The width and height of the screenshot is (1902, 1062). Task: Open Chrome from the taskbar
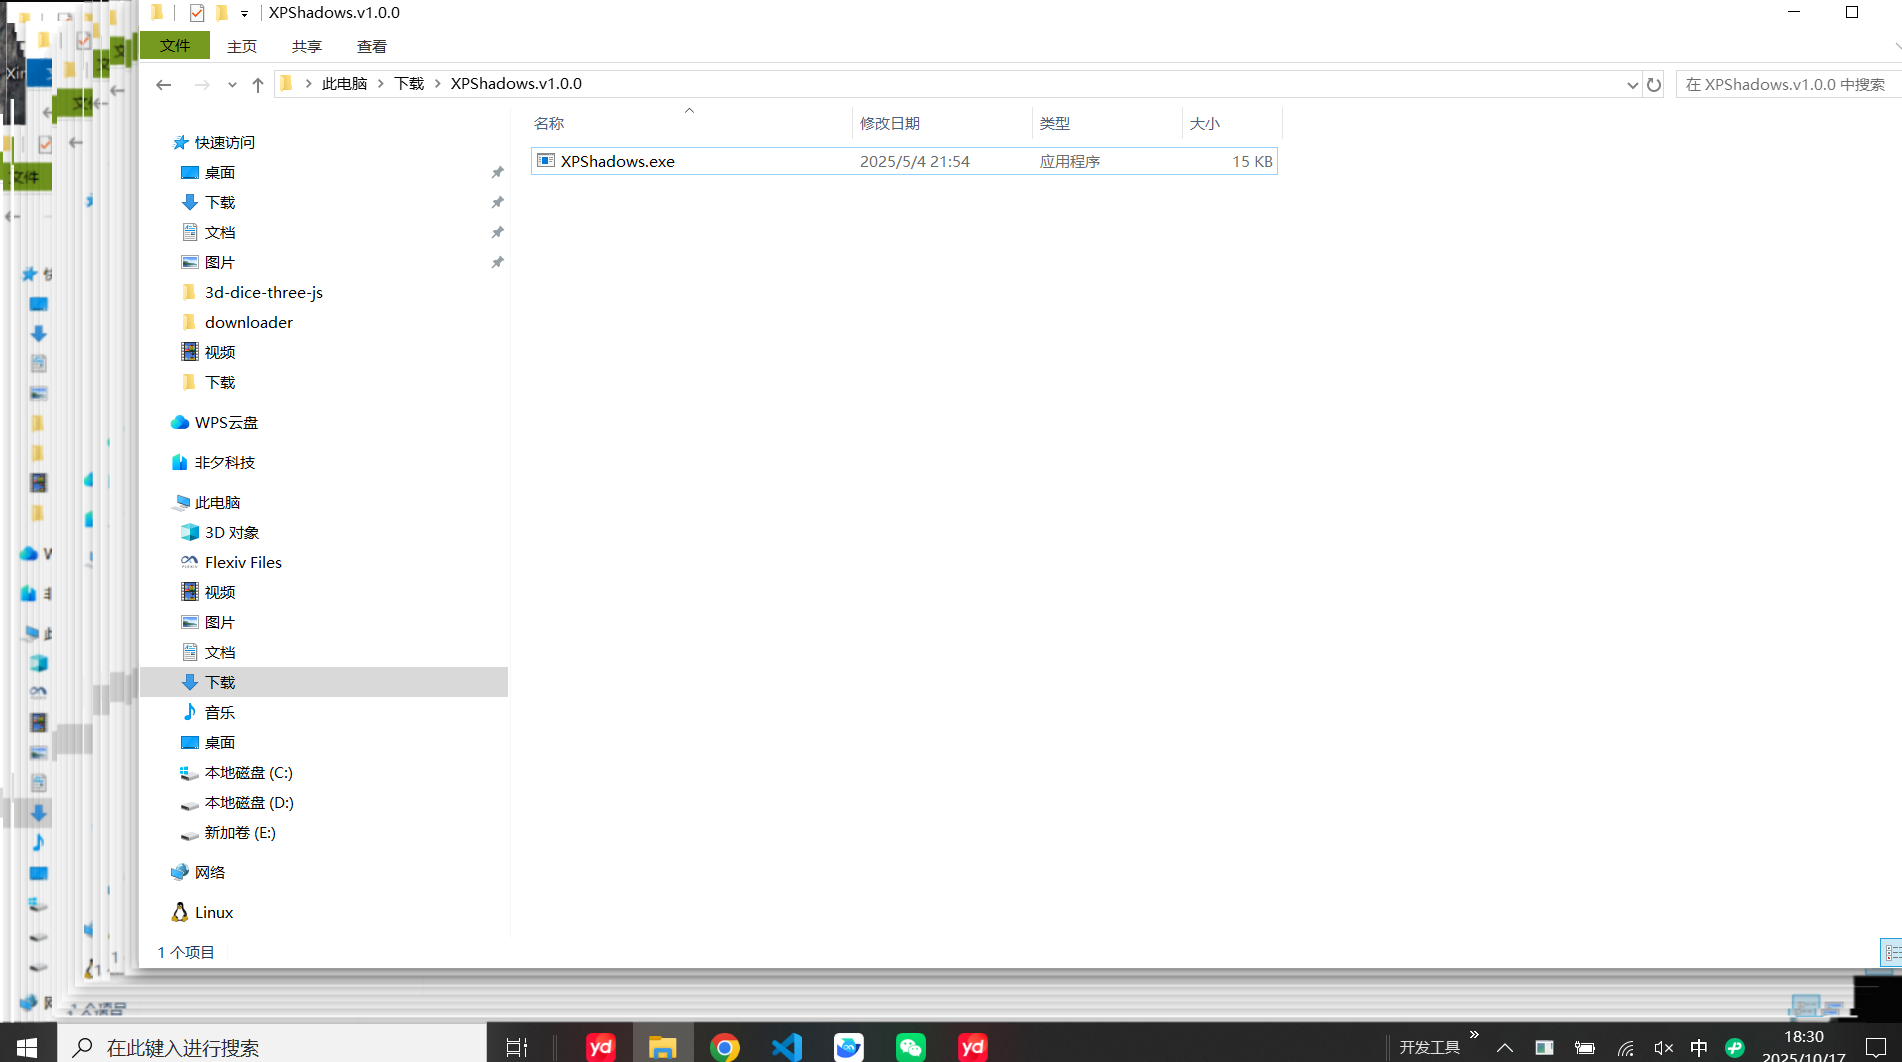coord(725,1047)
